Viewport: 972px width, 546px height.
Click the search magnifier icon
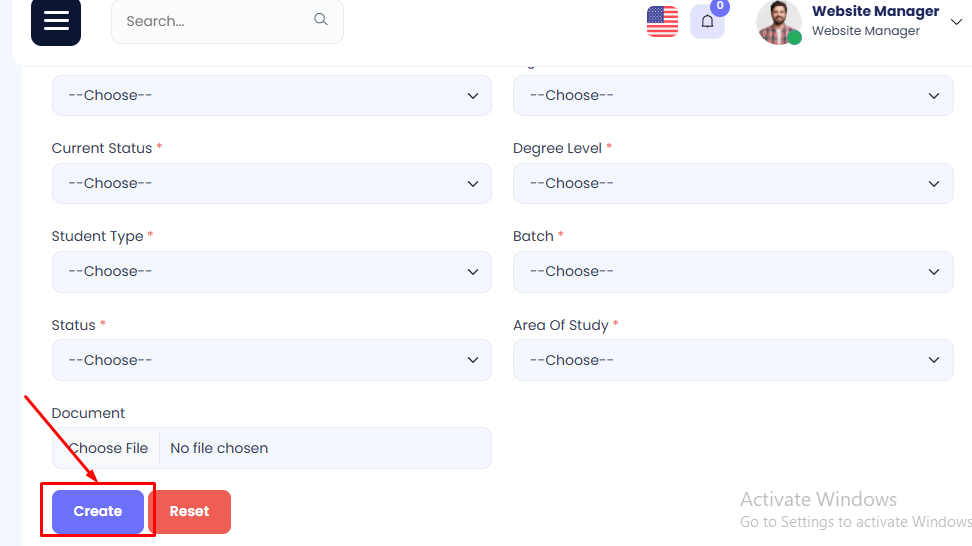tap(321, 19)
